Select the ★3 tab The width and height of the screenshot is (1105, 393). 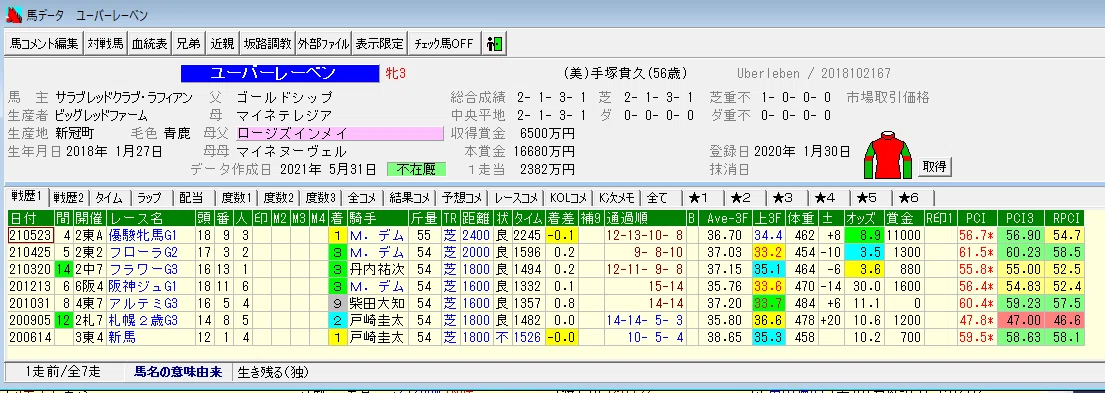(x=784, y=198)
